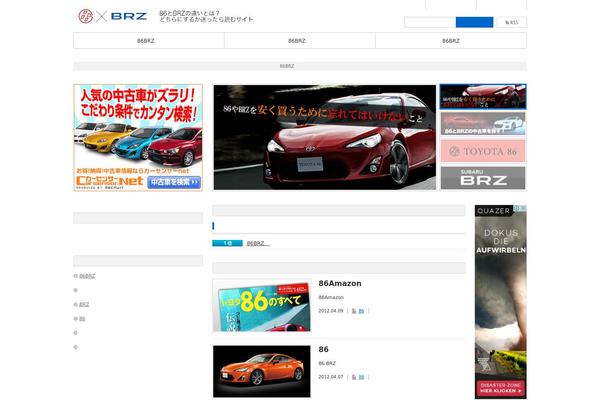This screenshot has width=600, height=400.
Task: Select the pink TOYOTA 86 slider thumbnail
Action: tap(483, 151)
